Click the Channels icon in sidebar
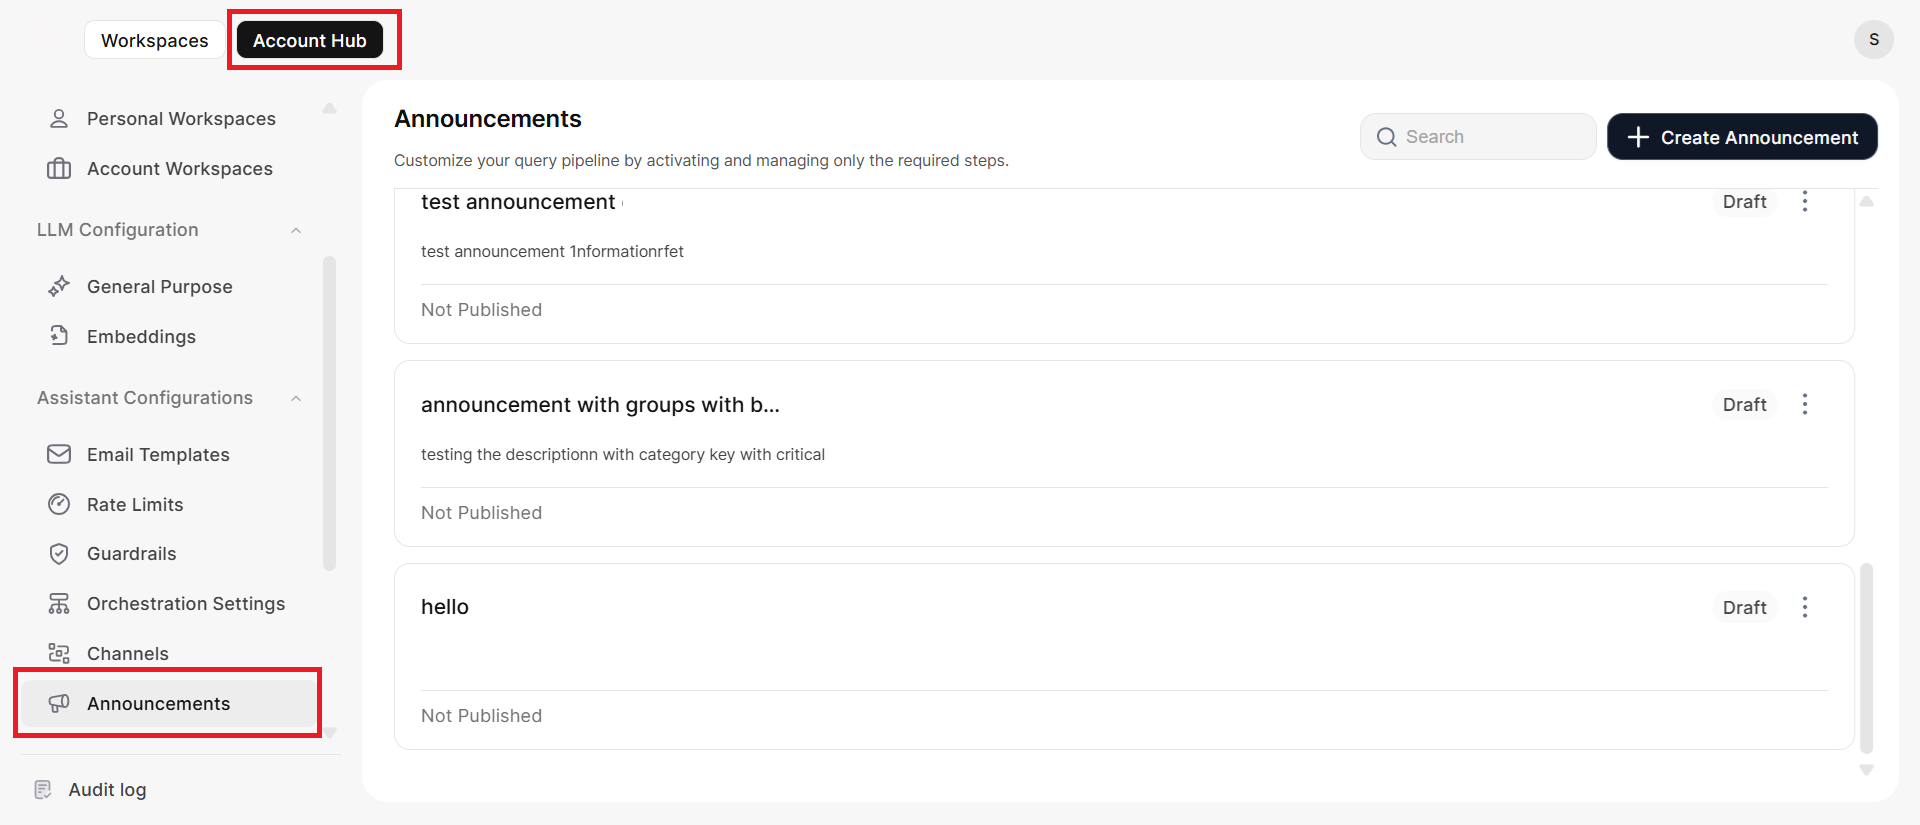The image size is (1920, 825). click(x=59, y=654)
